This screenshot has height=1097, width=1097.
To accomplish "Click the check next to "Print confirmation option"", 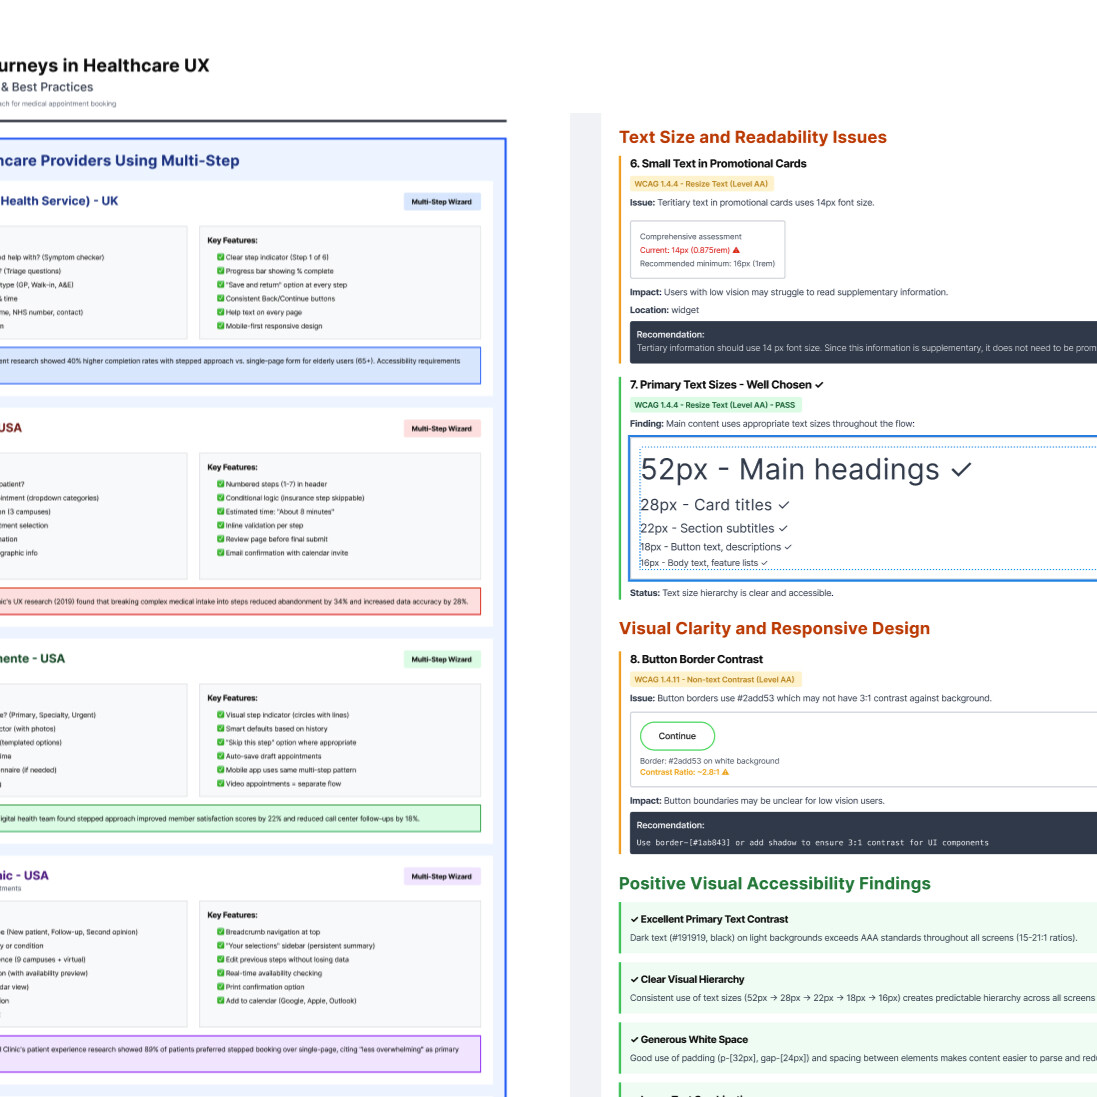I will 220,987.
